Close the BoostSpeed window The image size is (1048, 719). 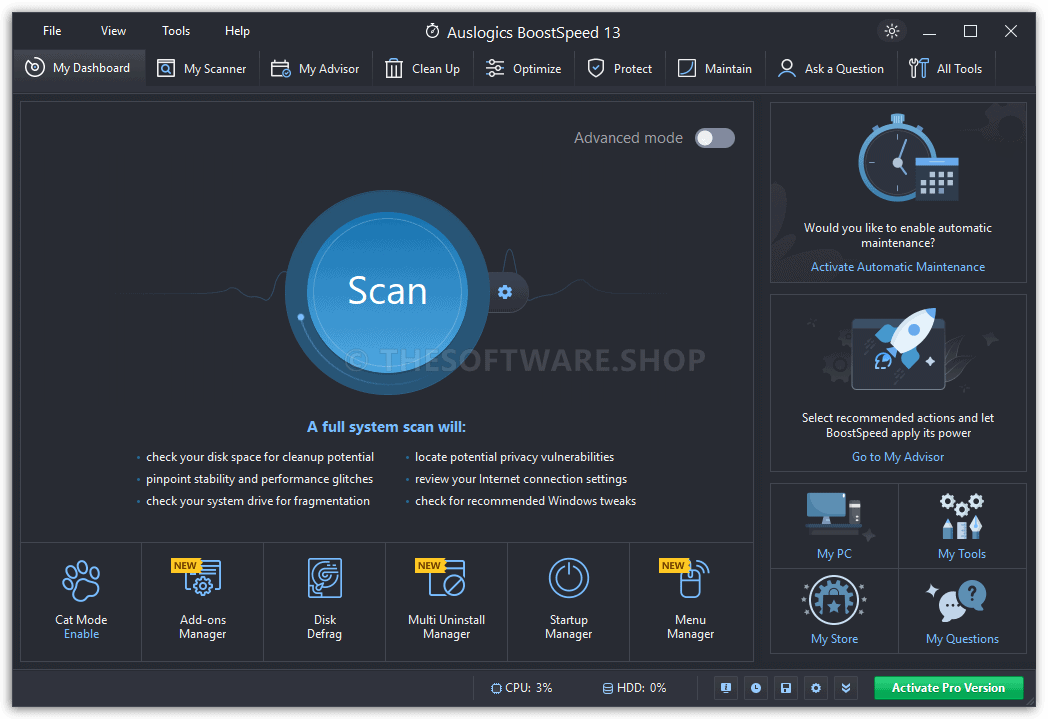(x=1011, y=31)
